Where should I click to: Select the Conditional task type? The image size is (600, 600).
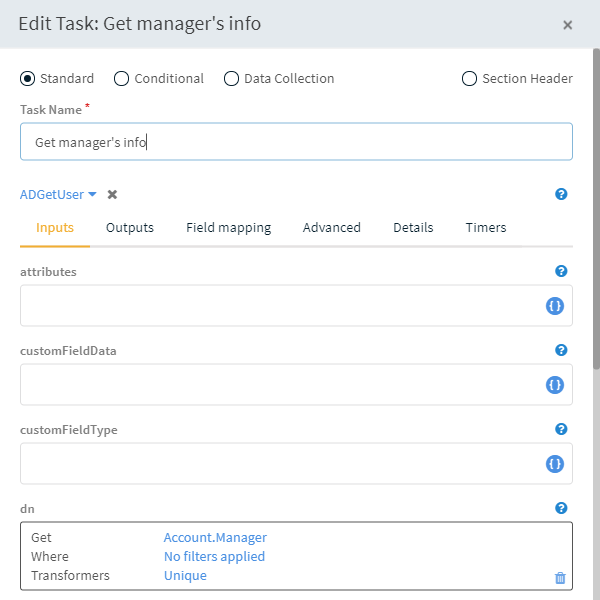122,79
